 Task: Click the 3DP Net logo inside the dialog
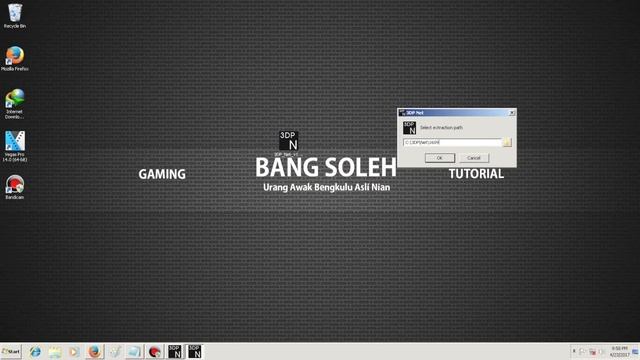click(409, 128)
